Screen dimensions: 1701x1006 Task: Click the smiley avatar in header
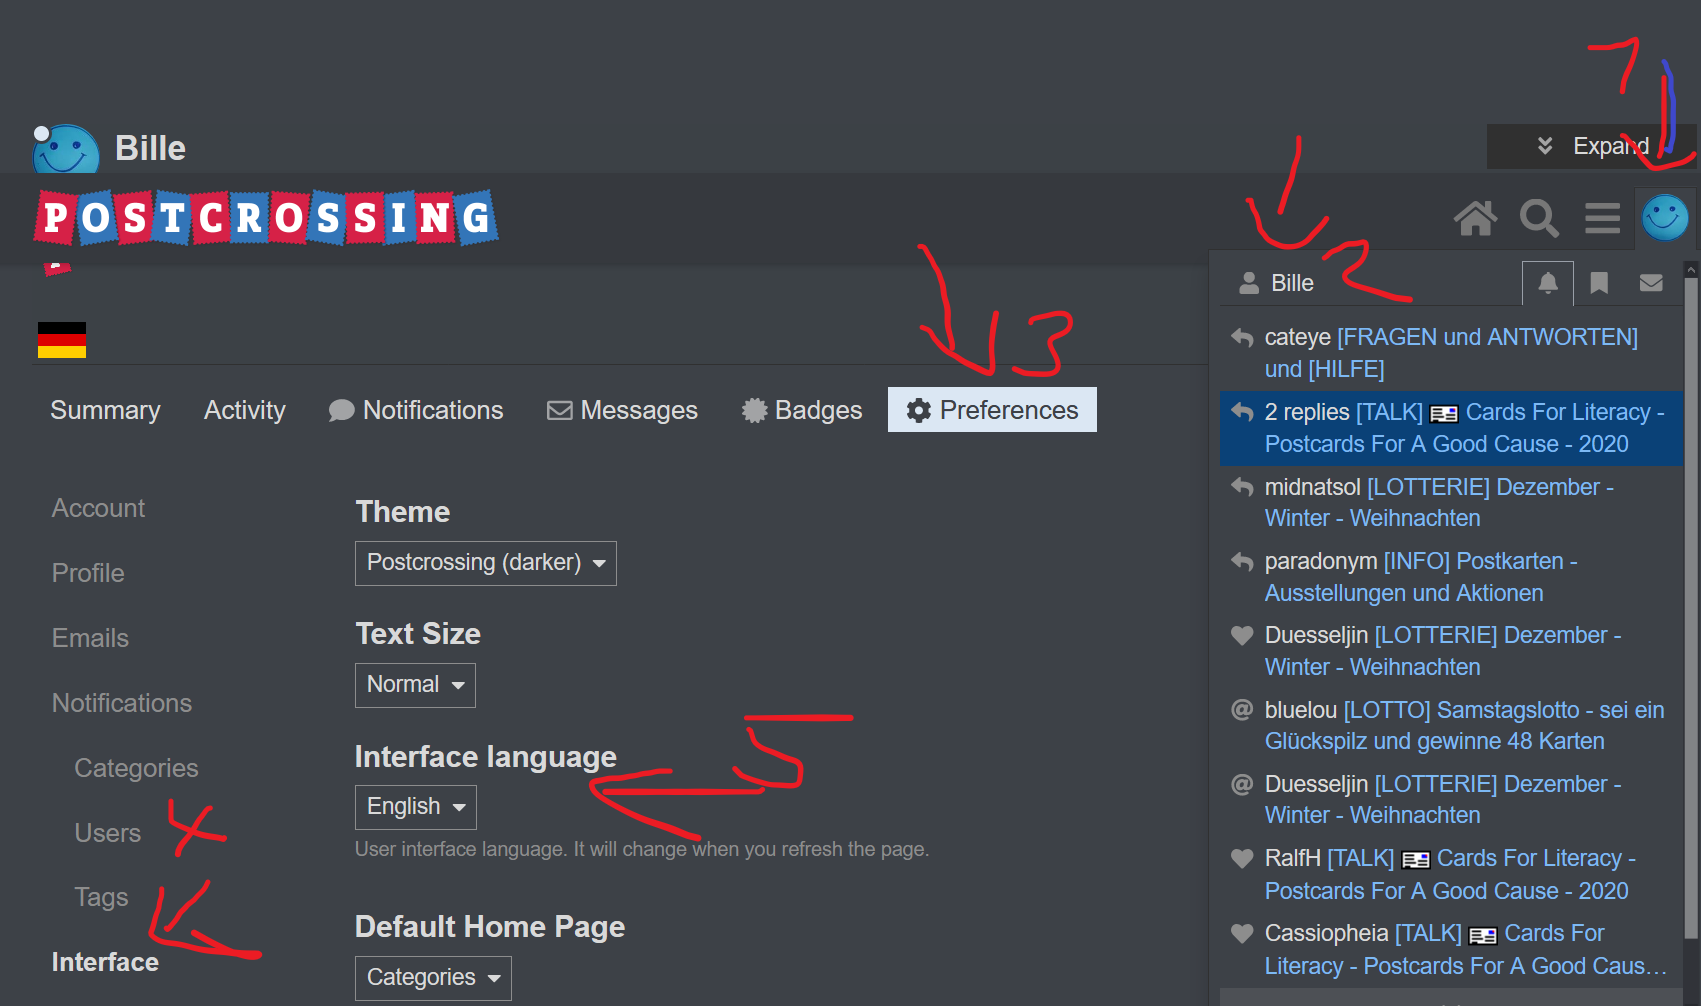[x=1665, y=217]
